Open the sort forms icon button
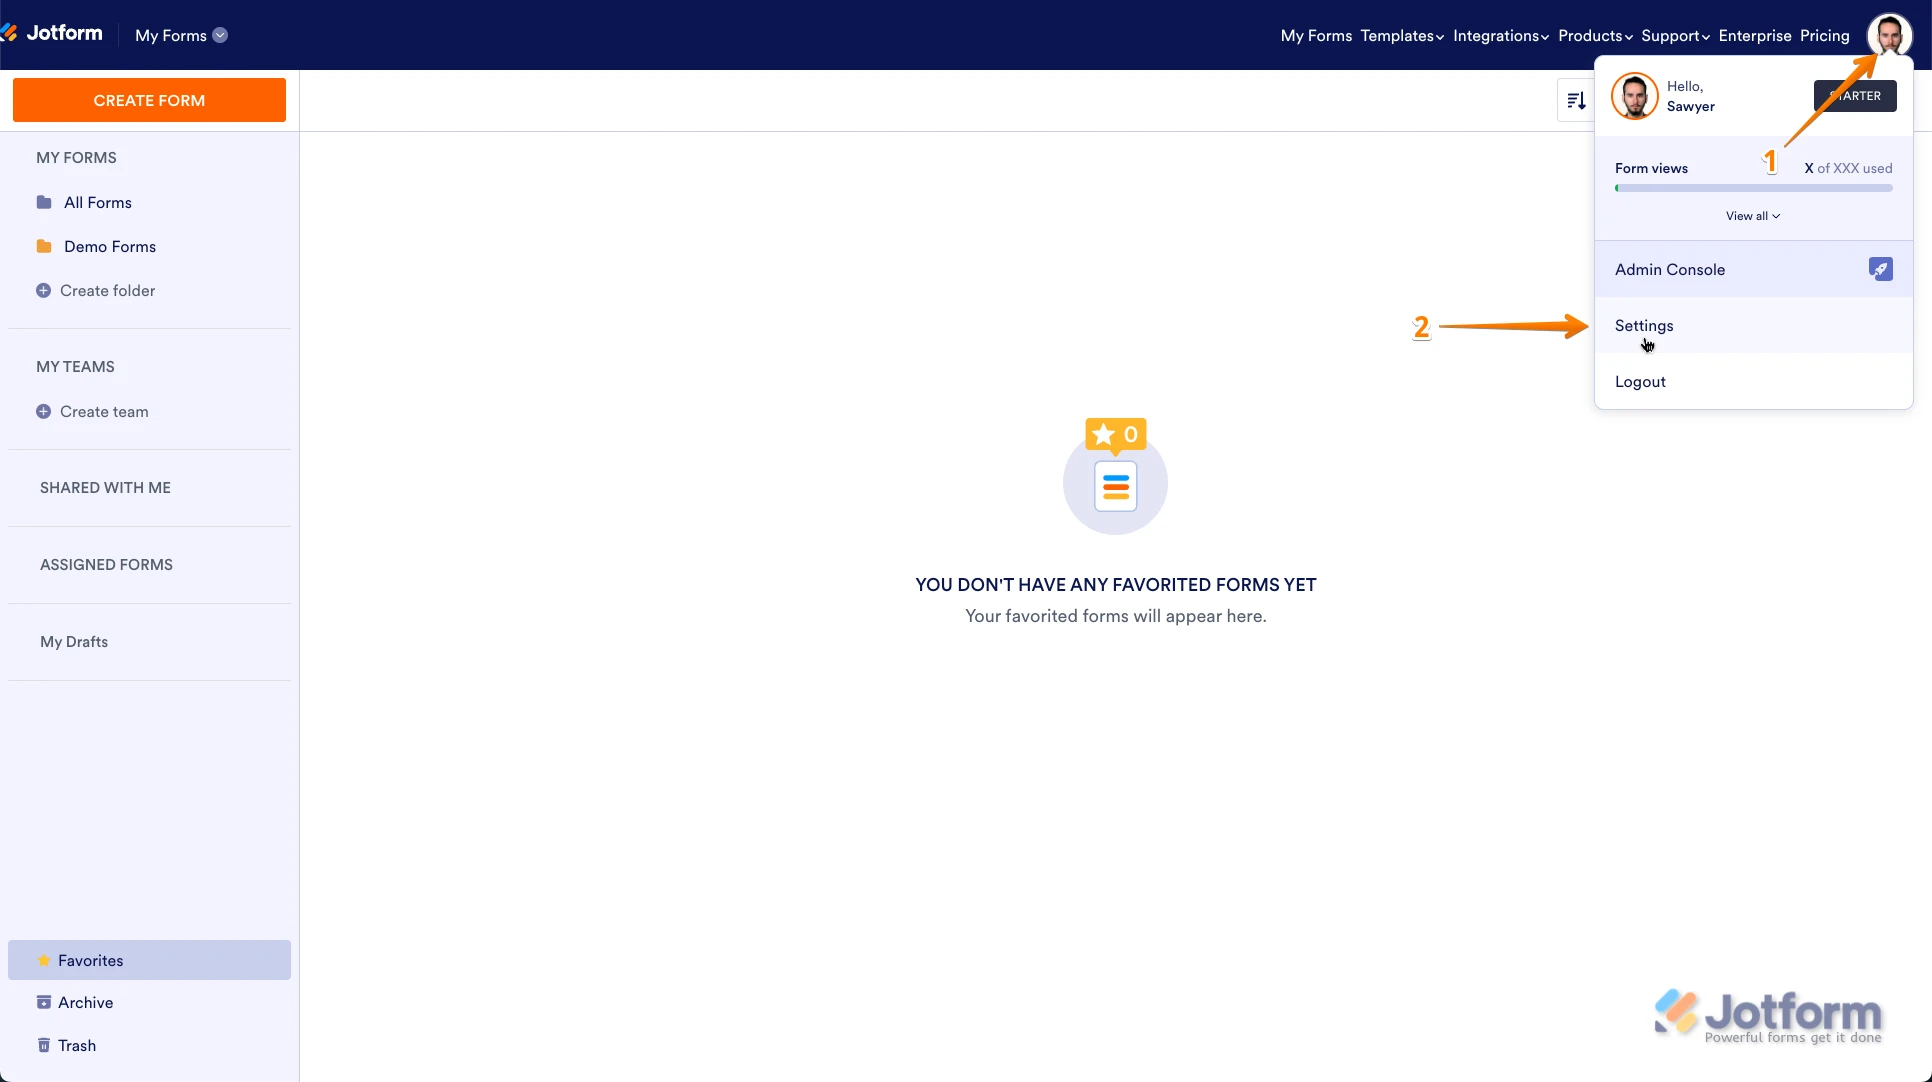1932x1082 pixels. (x=1576, y=101)
